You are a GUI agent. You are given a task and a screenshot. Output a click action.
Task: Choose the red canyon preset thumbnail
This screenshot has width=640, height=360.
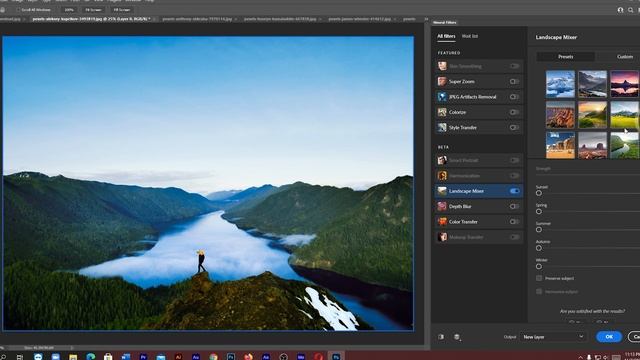coord(560,115)
